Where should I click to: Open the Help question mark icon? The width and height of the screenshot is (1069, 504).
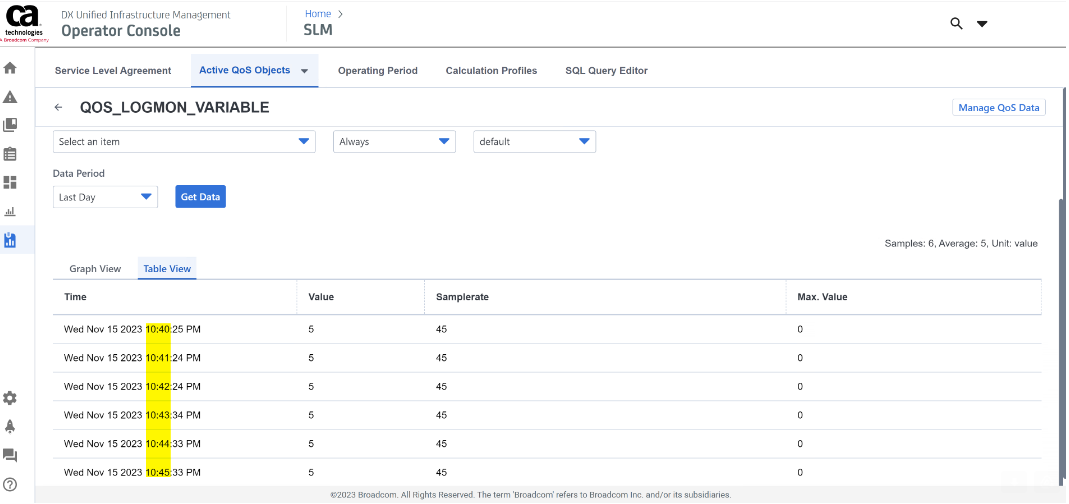(x=11, y=484)
